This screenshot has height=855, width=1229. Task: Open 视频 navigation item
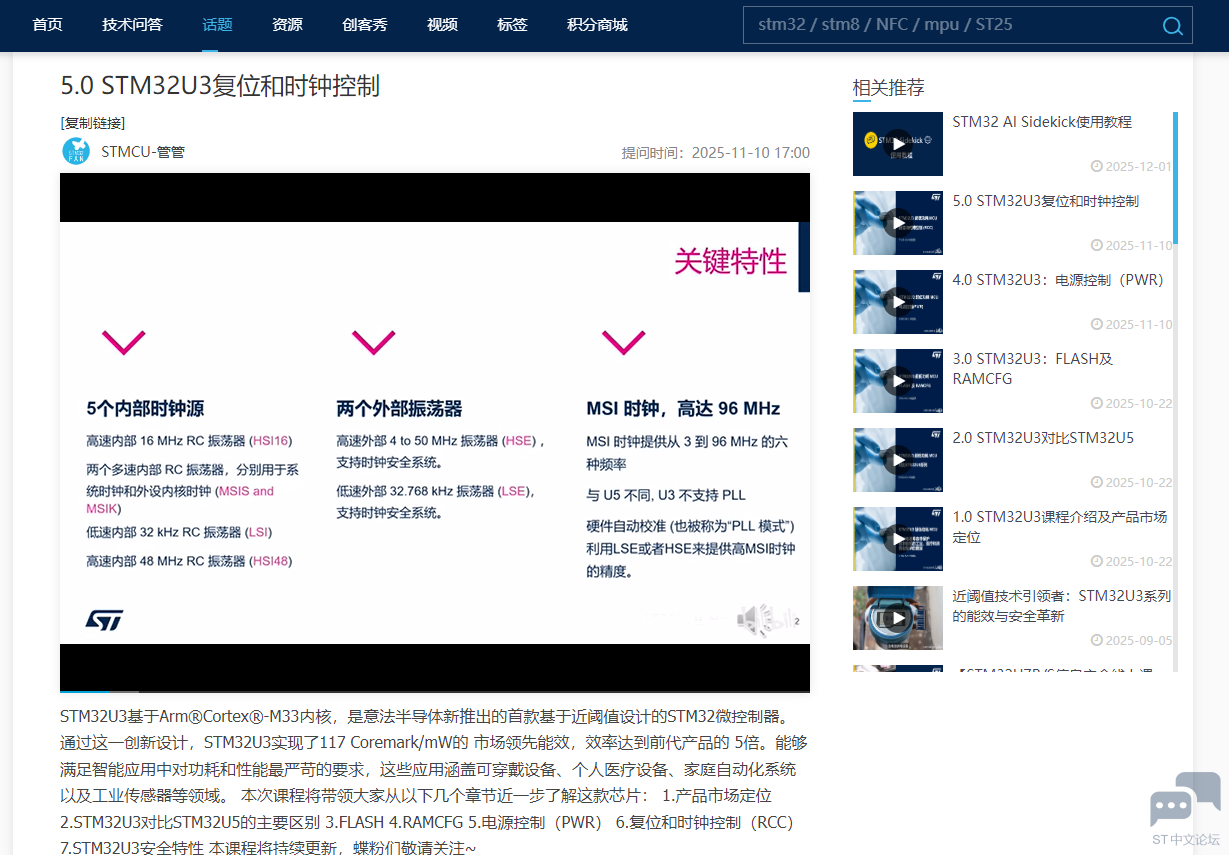pyautogui.click(x=442, y=25)
